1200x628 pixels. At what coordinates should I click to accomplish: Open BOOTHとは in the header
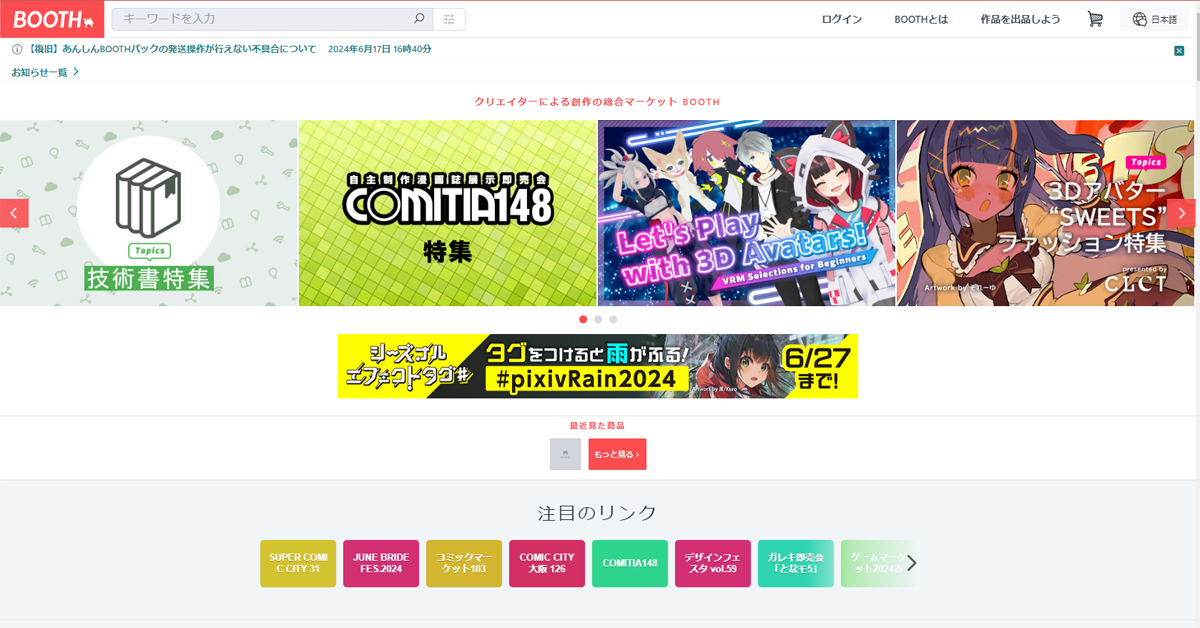point(921,19)
